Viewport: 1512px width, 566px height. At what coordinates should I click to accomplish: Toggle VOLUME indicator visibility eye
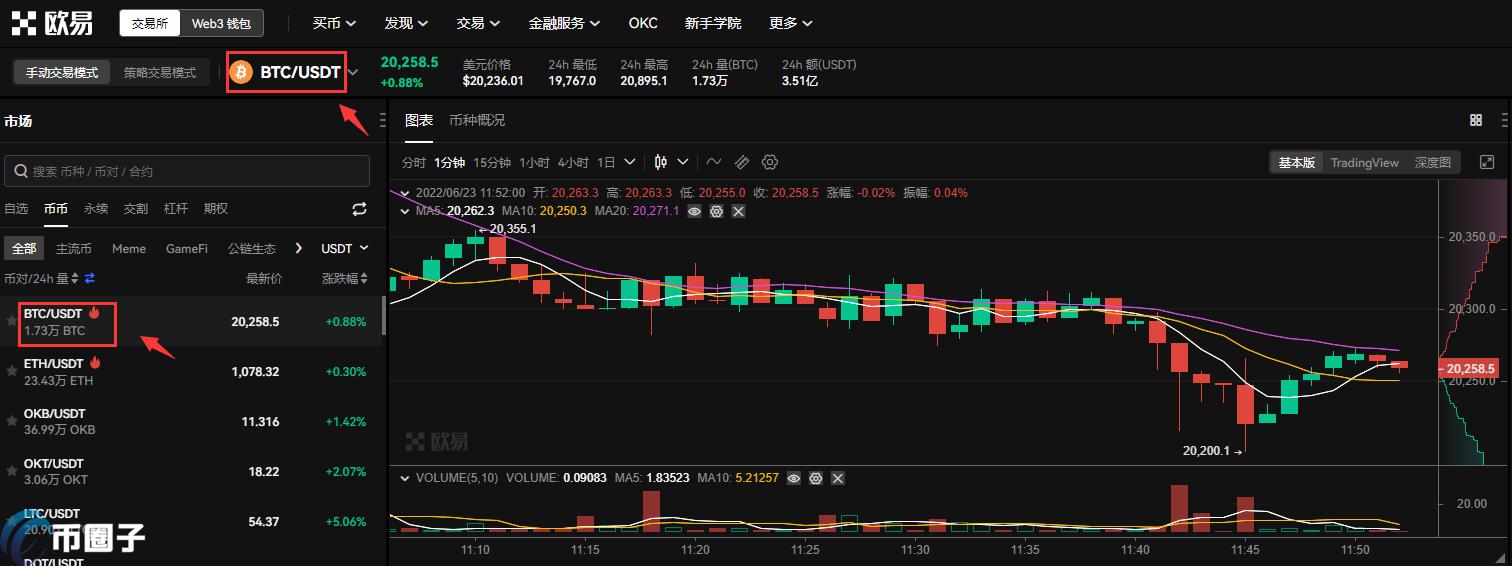[794, 478]
